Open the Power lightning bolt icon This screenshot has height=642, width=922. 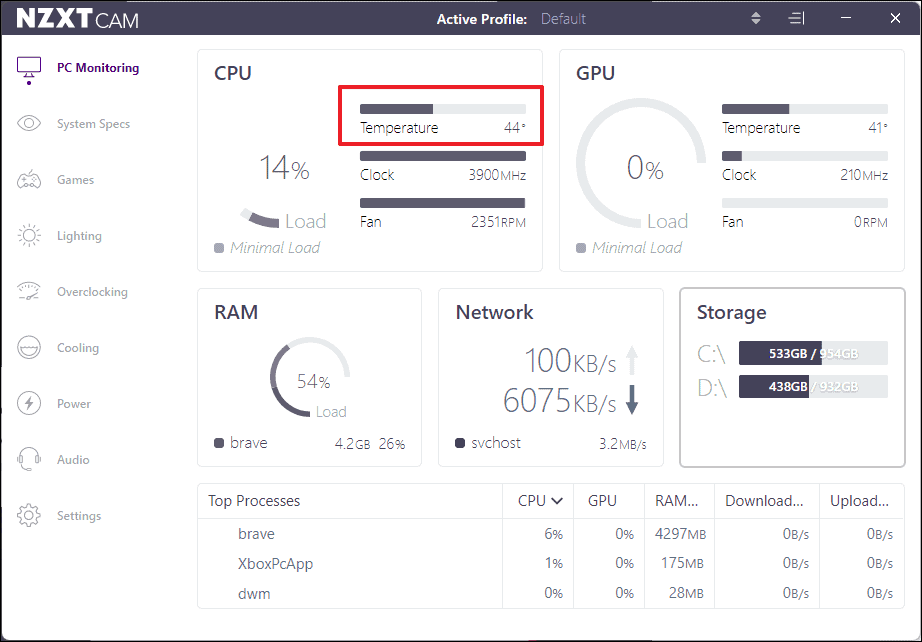(29, 403)
